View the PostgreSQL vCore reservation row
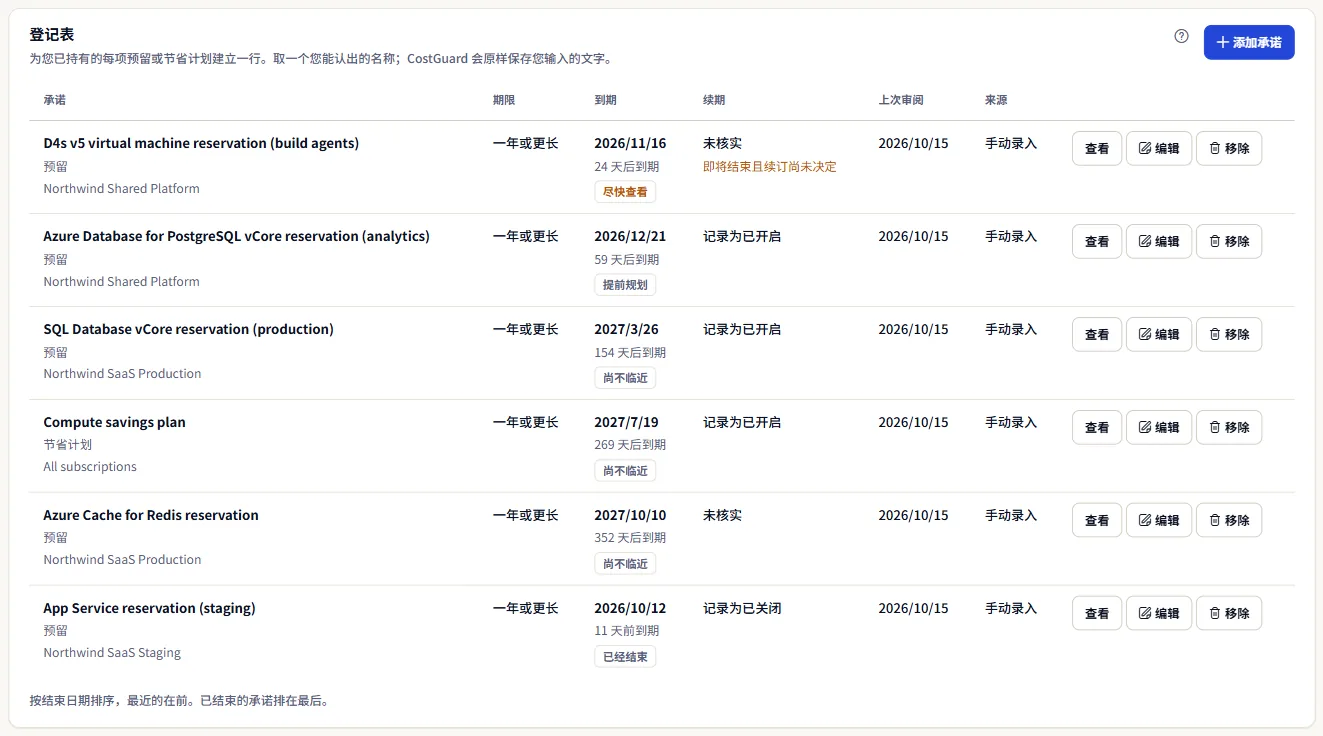 click(x=1097, y=241)
